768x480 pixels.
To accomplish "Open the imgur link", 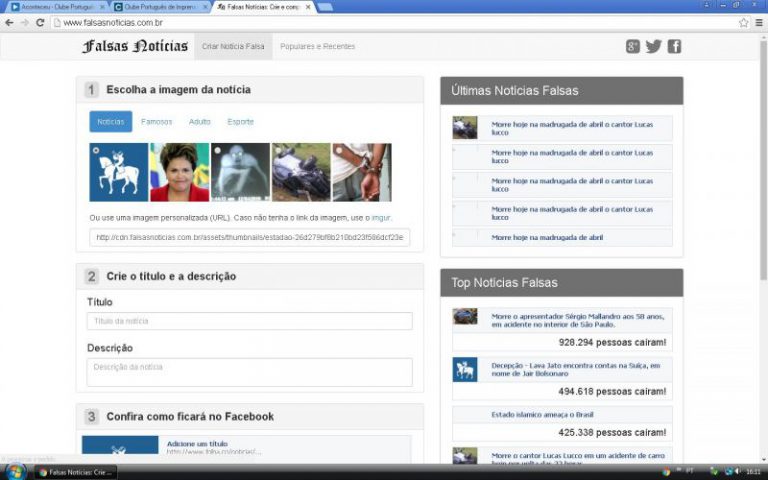I will coord(381,217).
